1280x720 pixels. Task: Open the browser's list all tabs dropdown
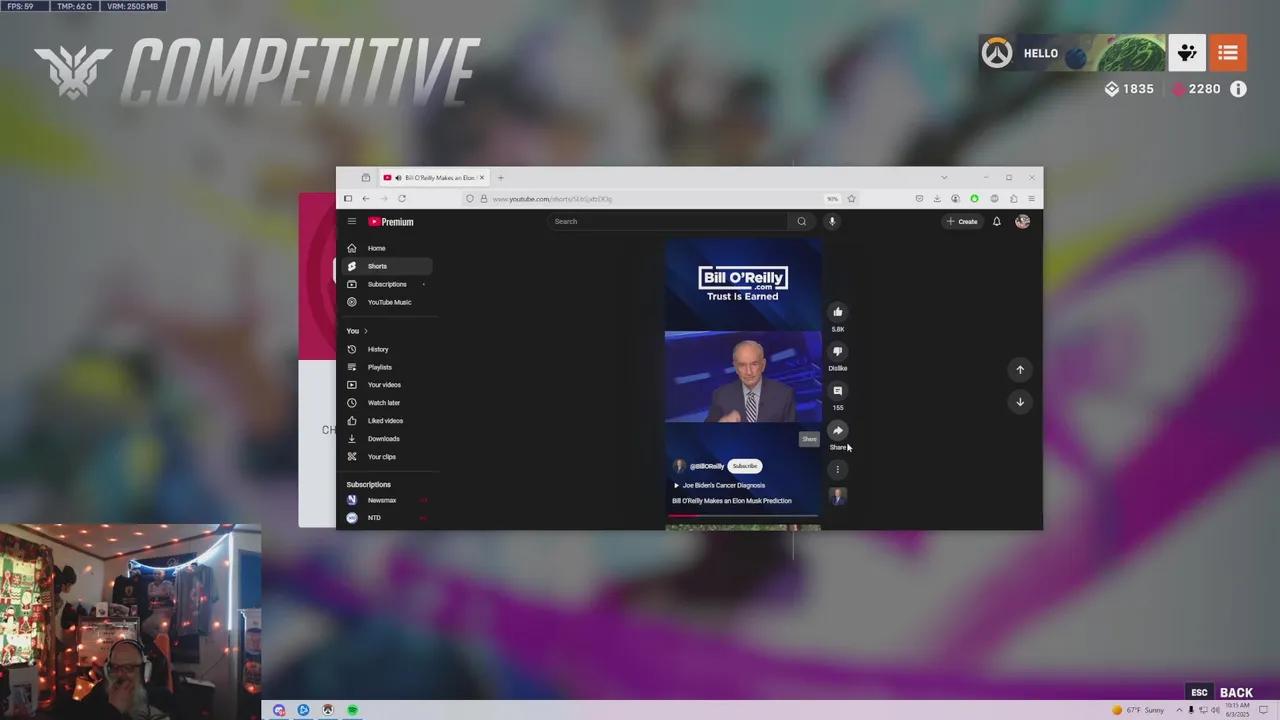[x=944, y=178]
